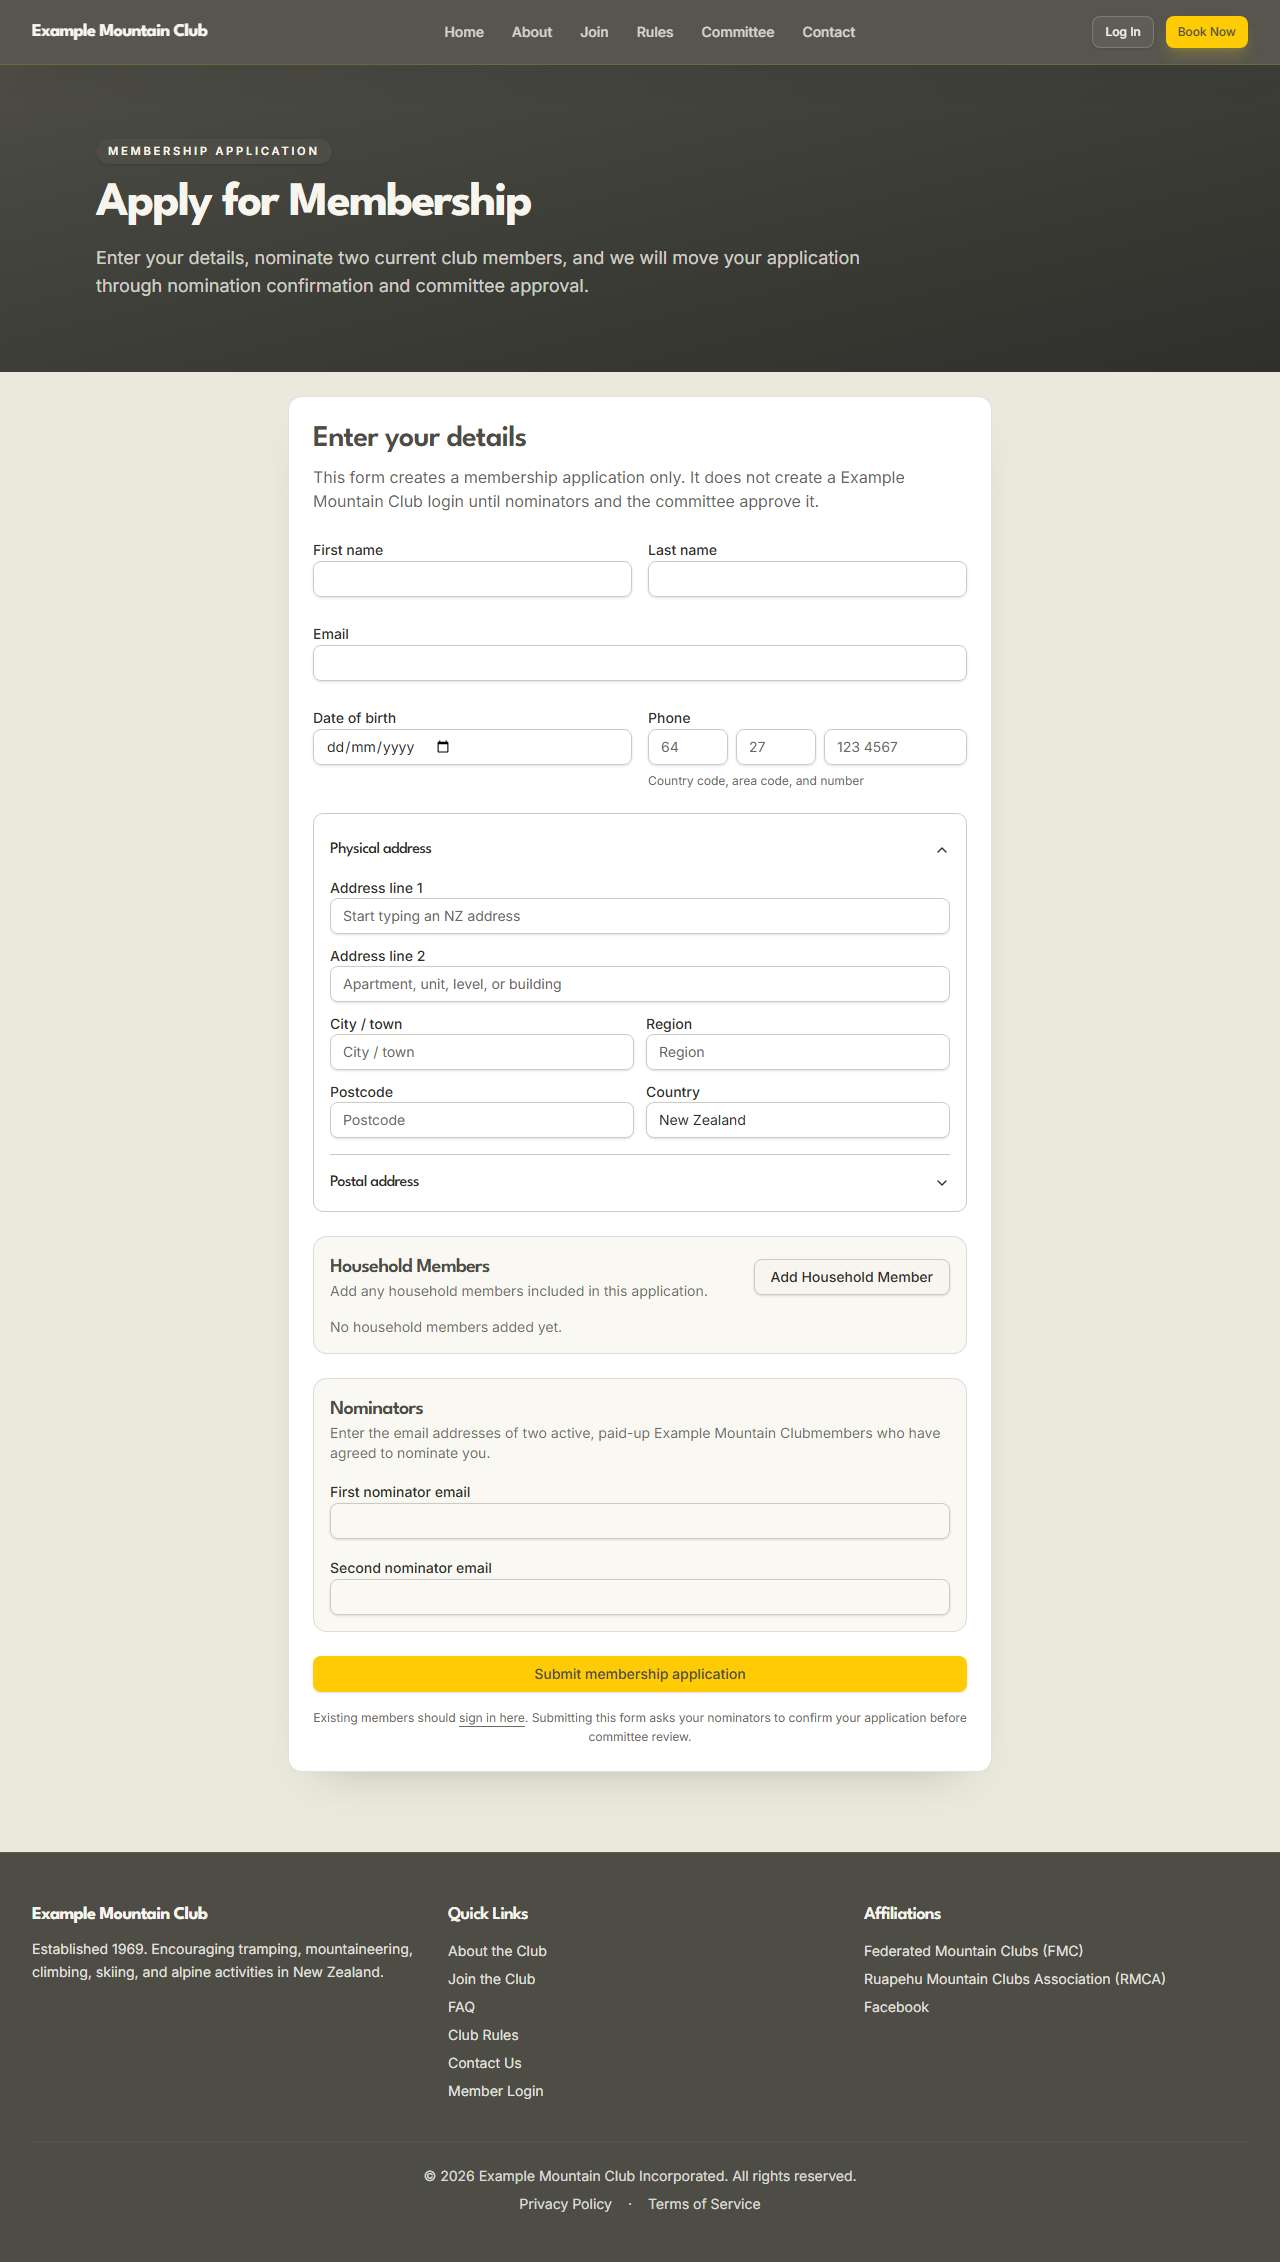Open Ruapehu Mountain Clubs Association (RMCA) link

coord(1015,1979)
